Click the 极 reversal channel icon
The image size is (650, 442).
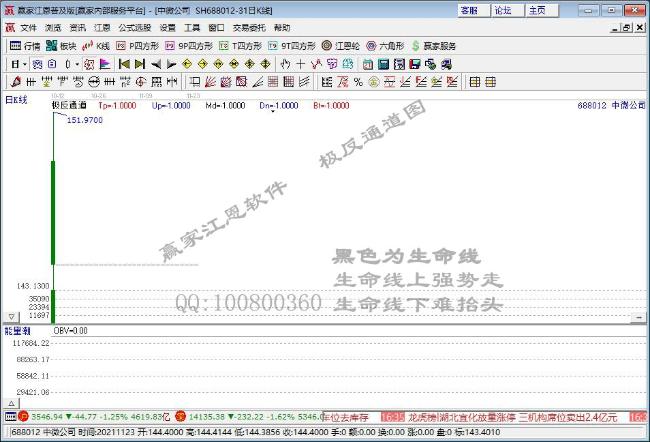click(x=89, y=64)
